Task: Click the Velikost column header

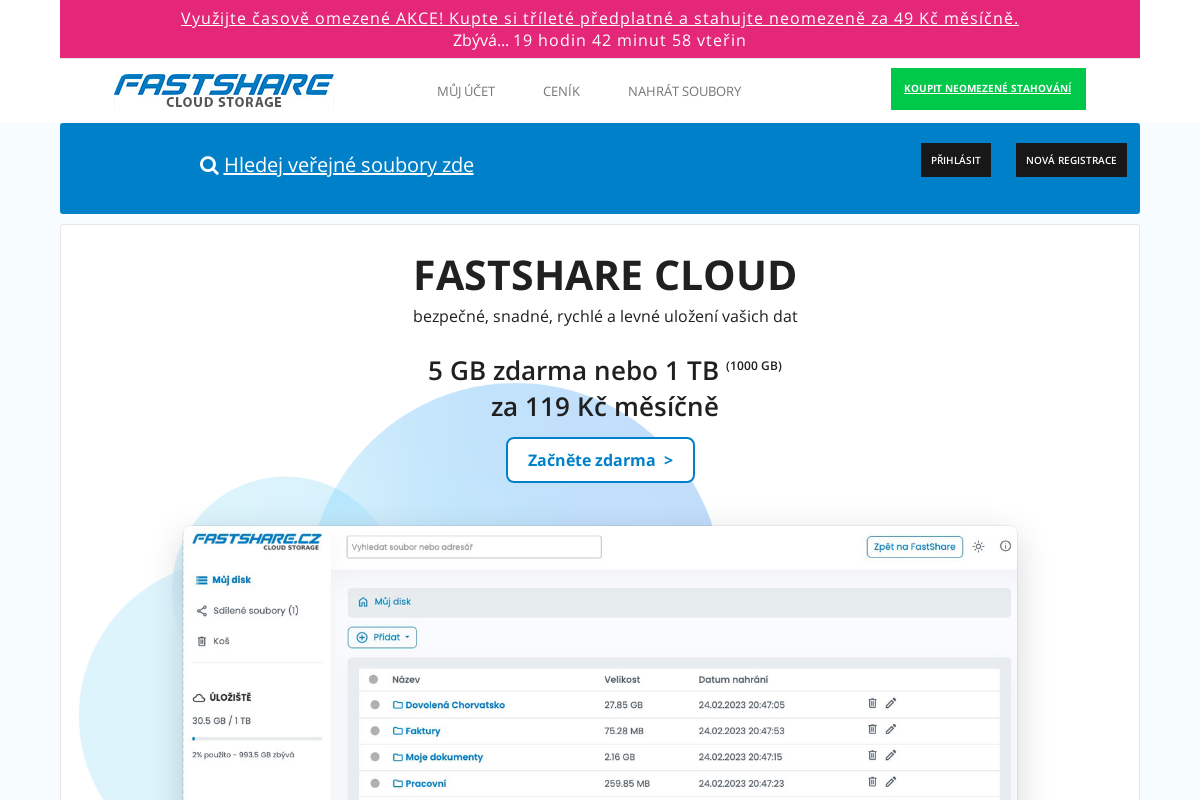Action: (x=622, y=680)
